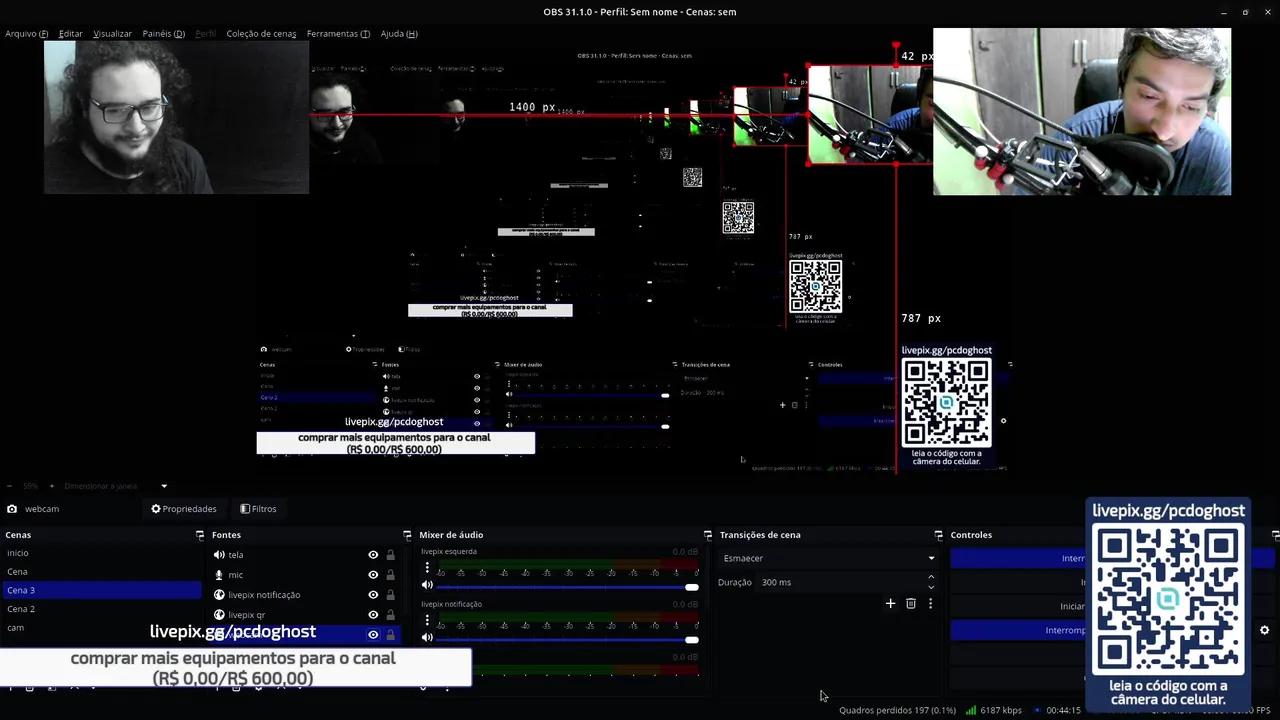
Task: Open the Editar menu
Action: [x=70, y=33]
